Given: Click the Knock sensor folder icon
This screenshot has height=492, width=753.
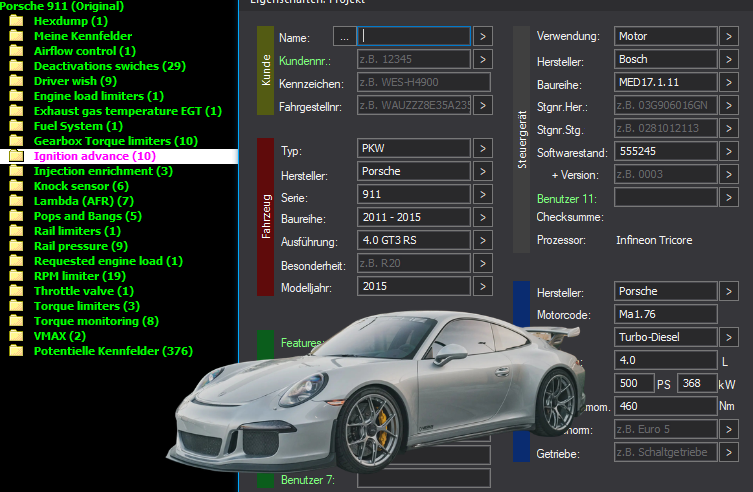Looking at the screenshot, I should point(16,186).
